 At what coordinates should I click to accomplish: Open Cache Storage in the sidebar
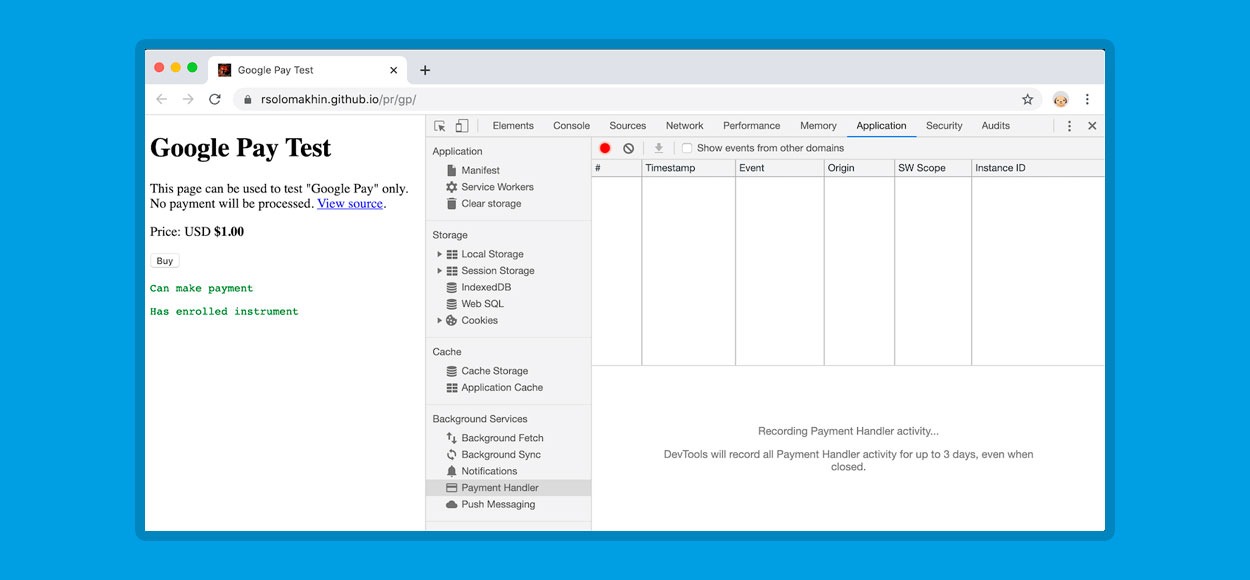(x=494, y=371)
